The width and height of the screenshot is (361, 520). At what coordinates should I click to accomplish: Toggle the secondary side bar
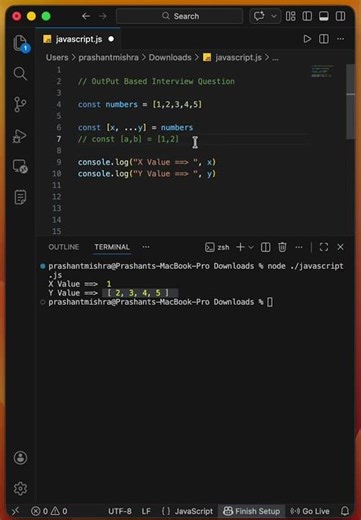[341, 16]
